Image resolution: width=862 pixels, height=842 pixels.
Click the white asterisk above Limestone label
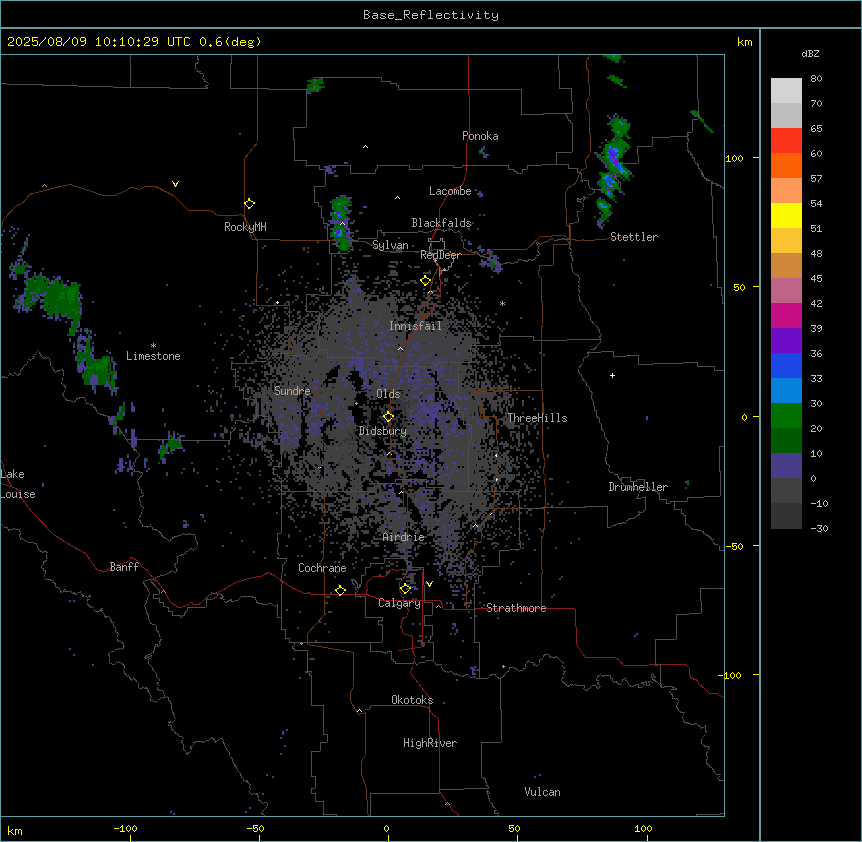click(x=153, y=346)
